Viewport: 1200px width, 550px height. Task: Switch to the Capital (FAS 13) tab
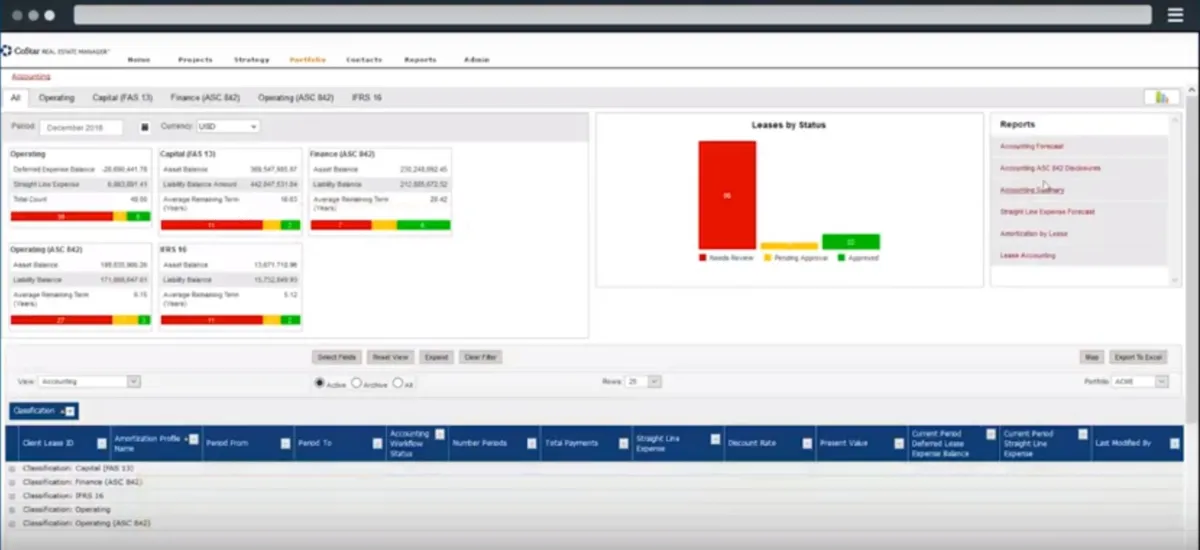pyautogui.click(x=122, y=98)
